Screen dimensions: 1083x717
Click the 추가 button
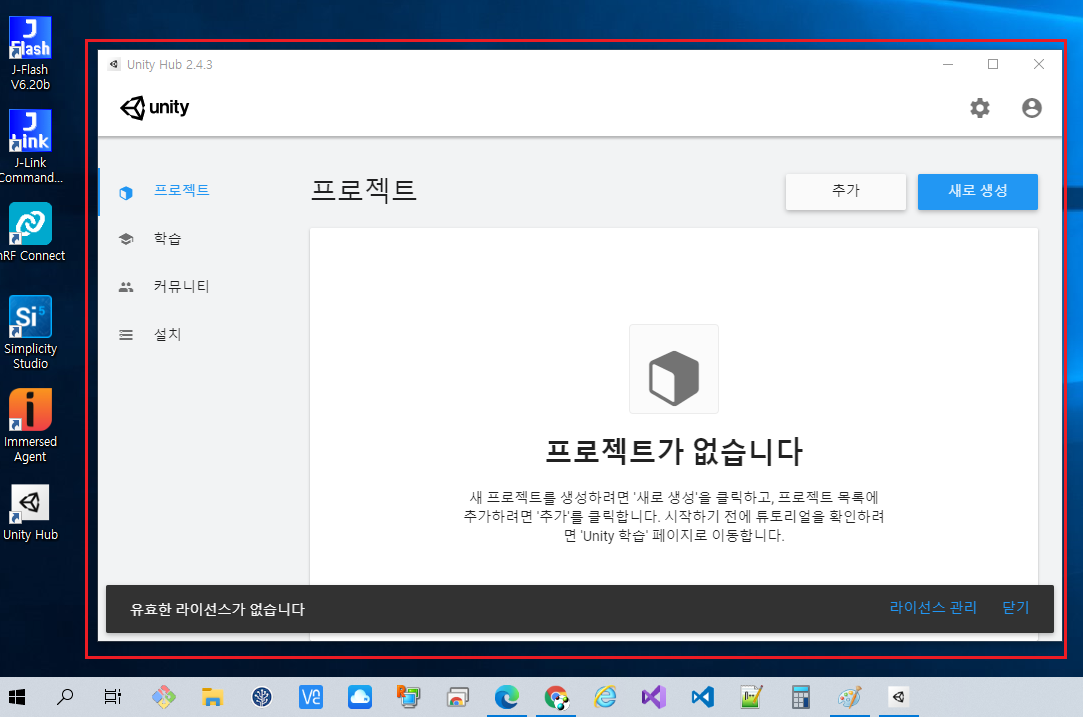coord(845,191)
